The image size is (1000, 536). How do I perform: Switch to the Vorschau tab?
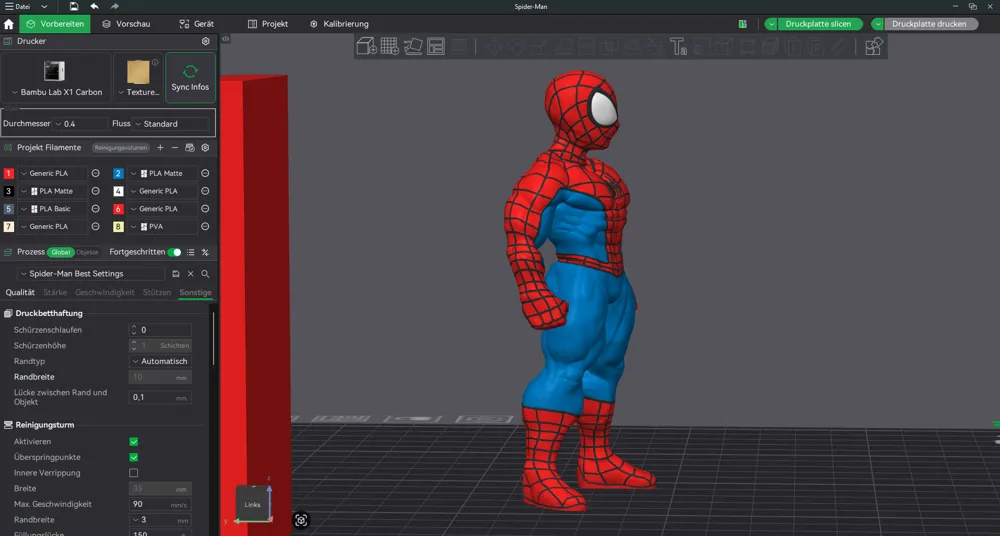pyautogui.click(x=126, y=24)
